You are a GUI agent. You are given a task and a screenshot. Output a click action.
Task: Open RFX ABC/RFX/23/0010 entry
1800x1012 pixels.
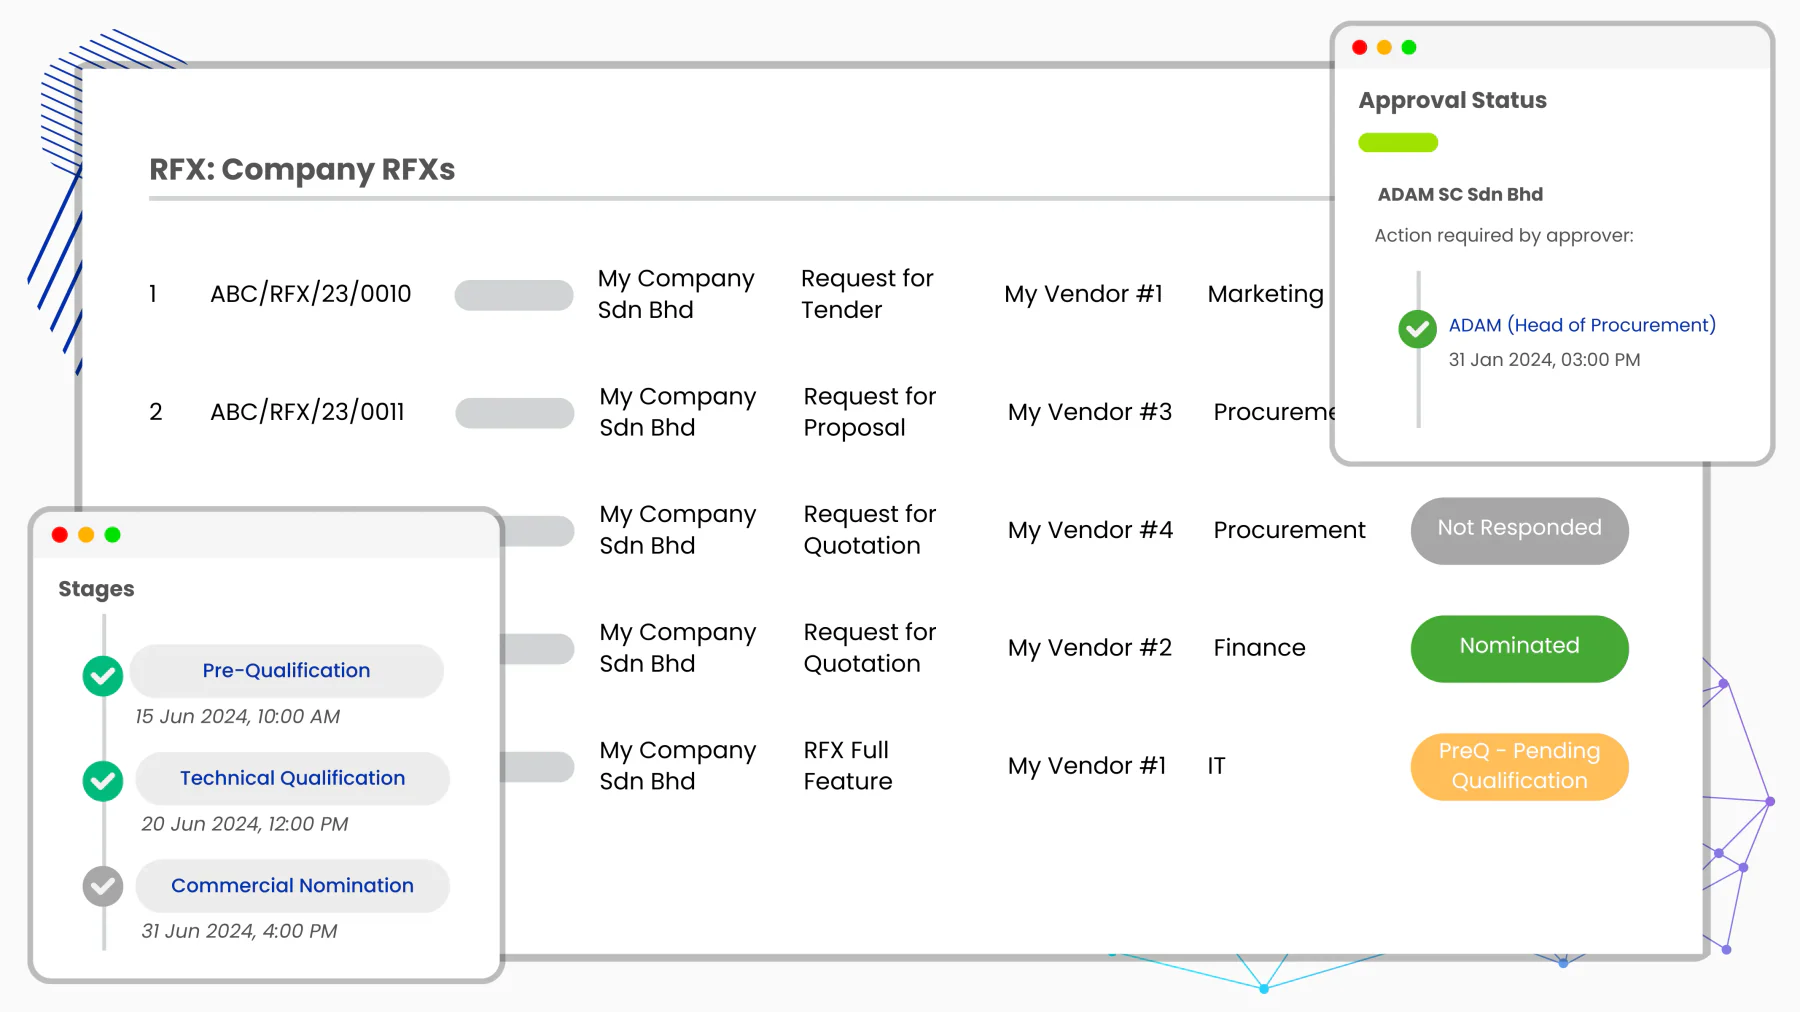pyautogui.click(x=311, y=294)
